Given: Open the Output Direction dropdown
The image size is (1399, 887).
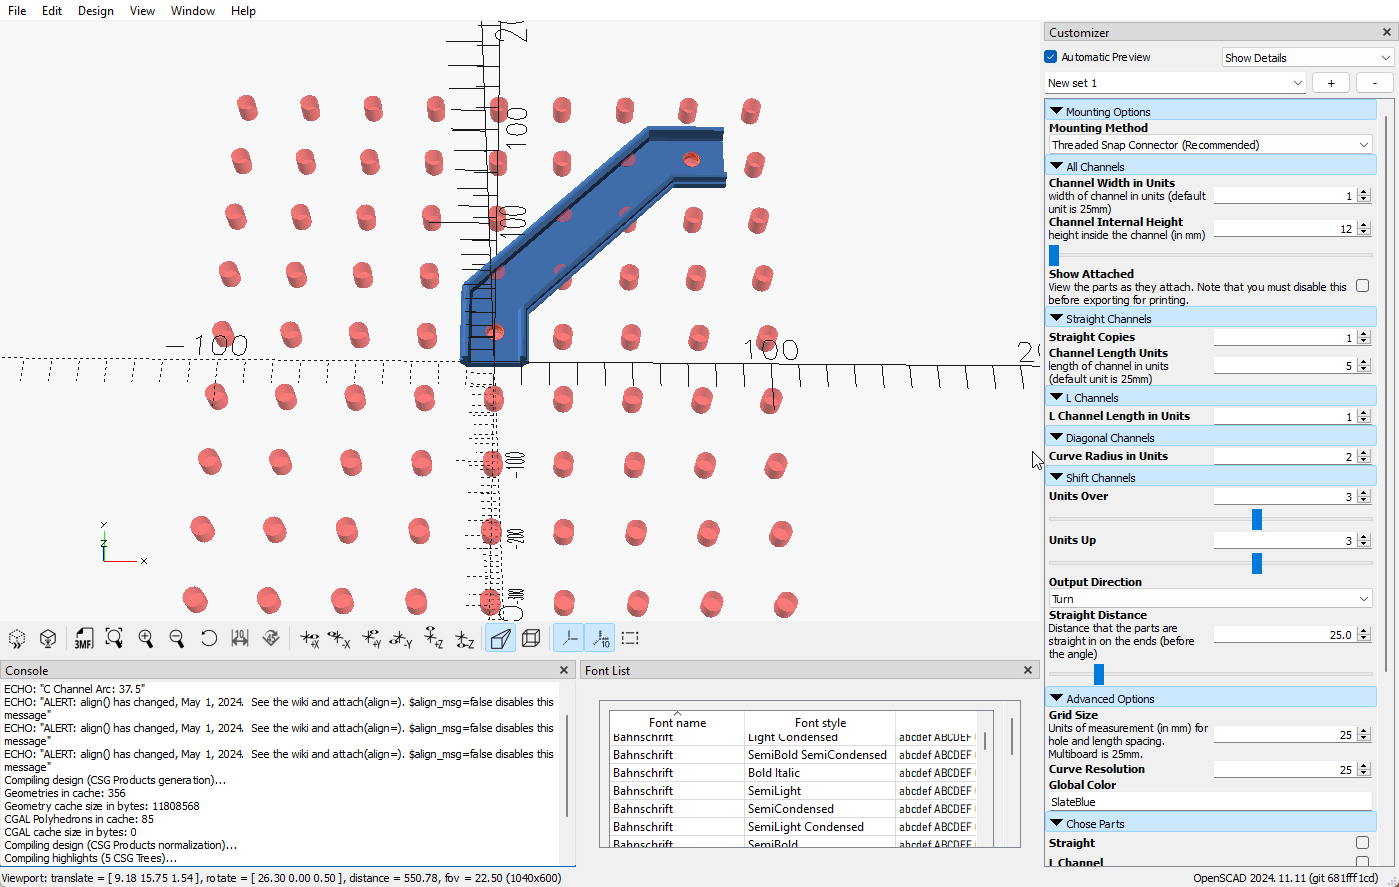Looking at the screenshot, I should coord(1210,599).
